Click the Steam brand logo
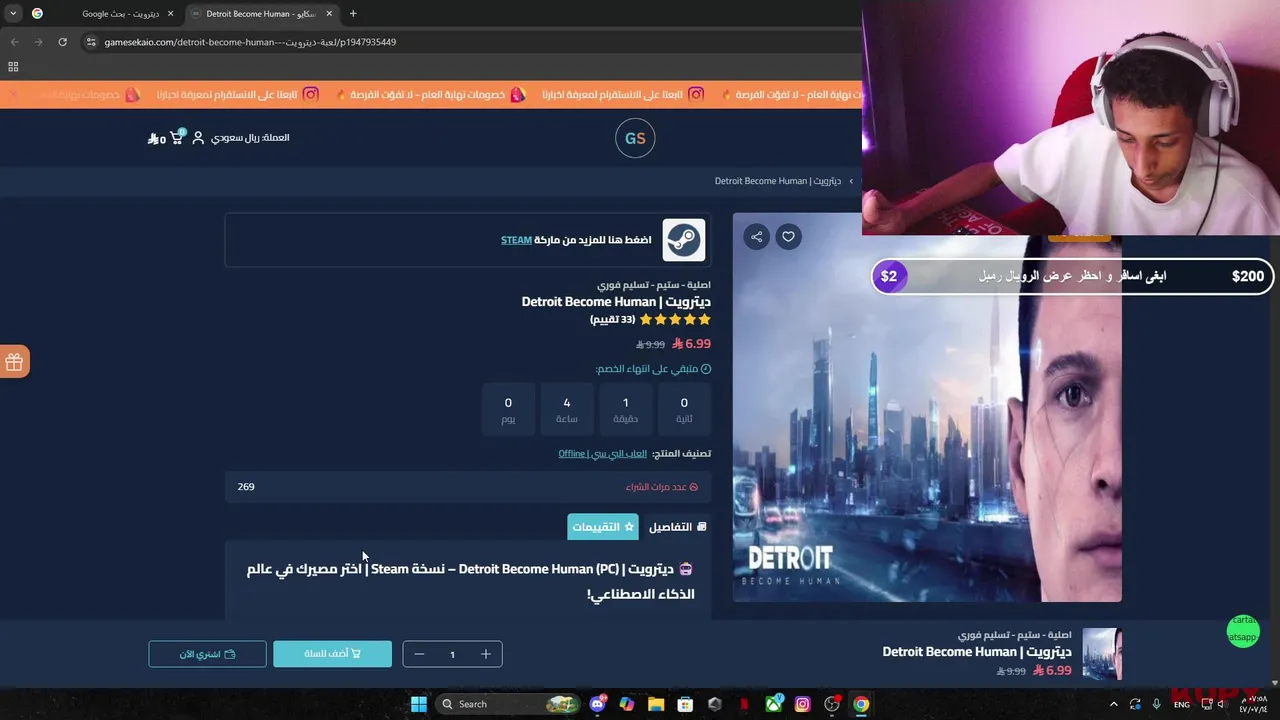This screenshot has height=720, width=1280. coord(684,240)
